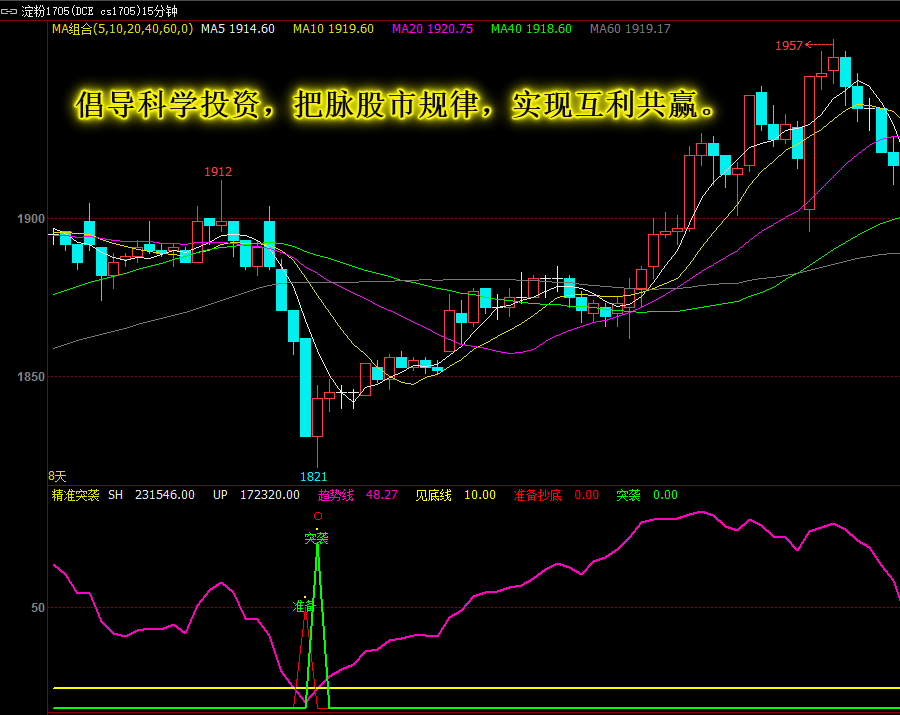900x715 pixels.
Task: Click the MA20 1920.75 label
Action: coord(432,29)
